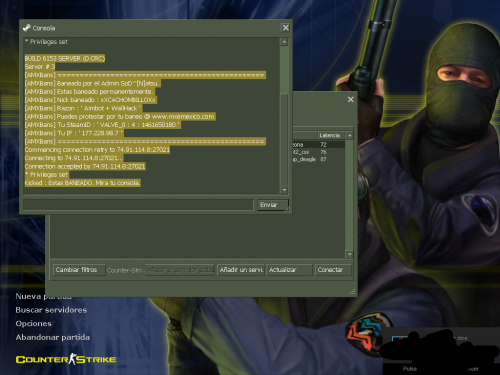Open Cambiar filtros in server browser

pos(79,270)
